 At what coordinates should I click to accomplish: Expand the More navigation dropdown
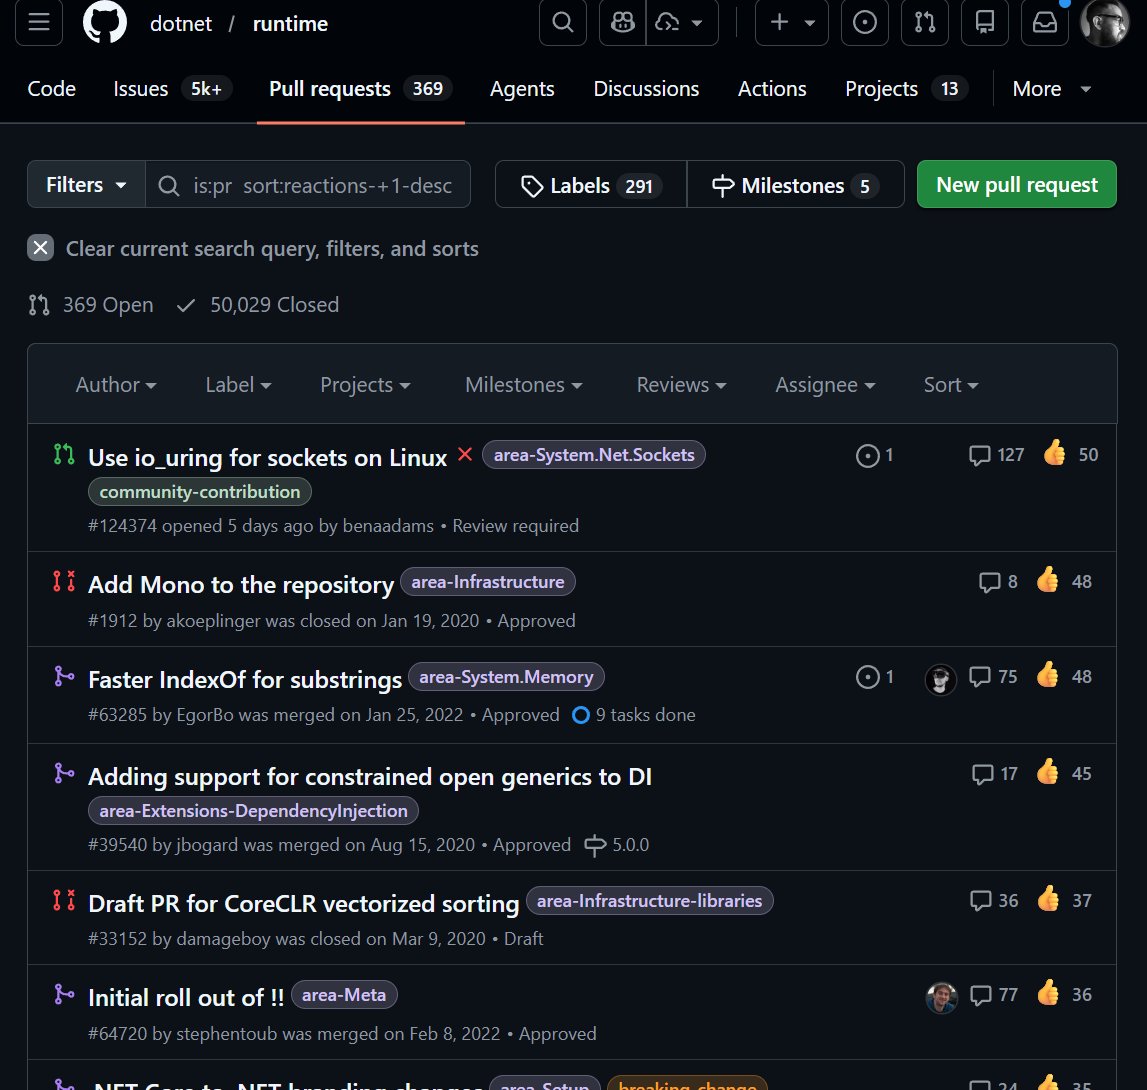click(x=1052, y=89)
